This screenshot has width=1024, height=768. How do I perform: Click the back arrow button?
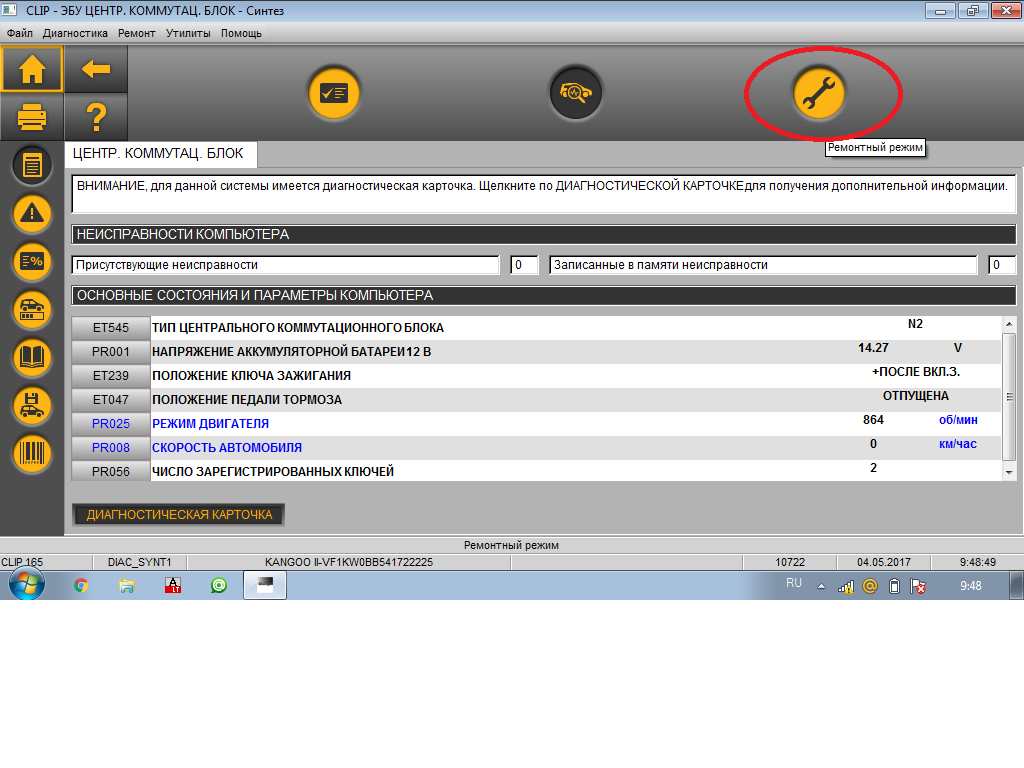point(96,69)
